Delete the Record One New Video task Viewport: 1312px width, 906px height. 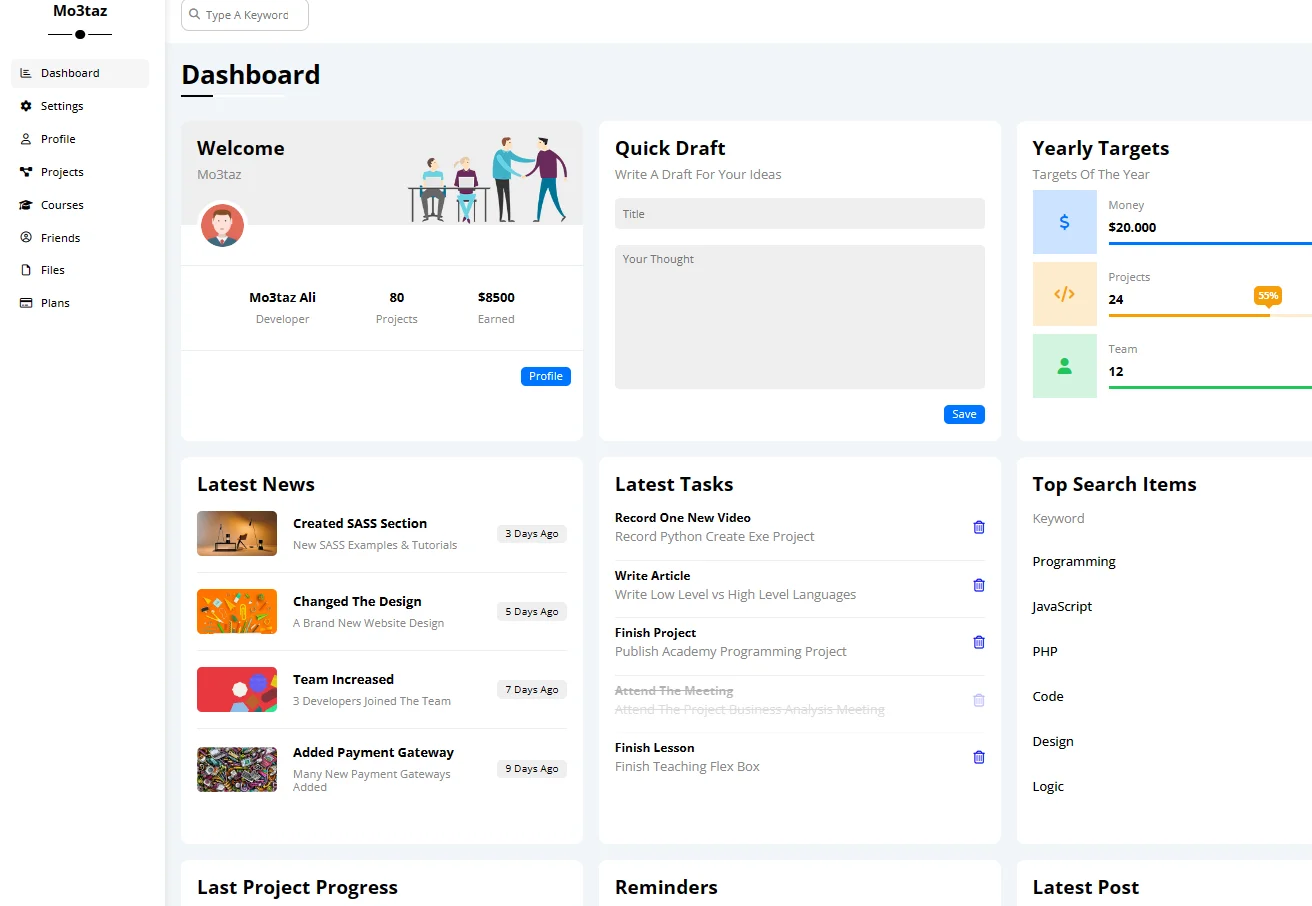coord(979,527)
